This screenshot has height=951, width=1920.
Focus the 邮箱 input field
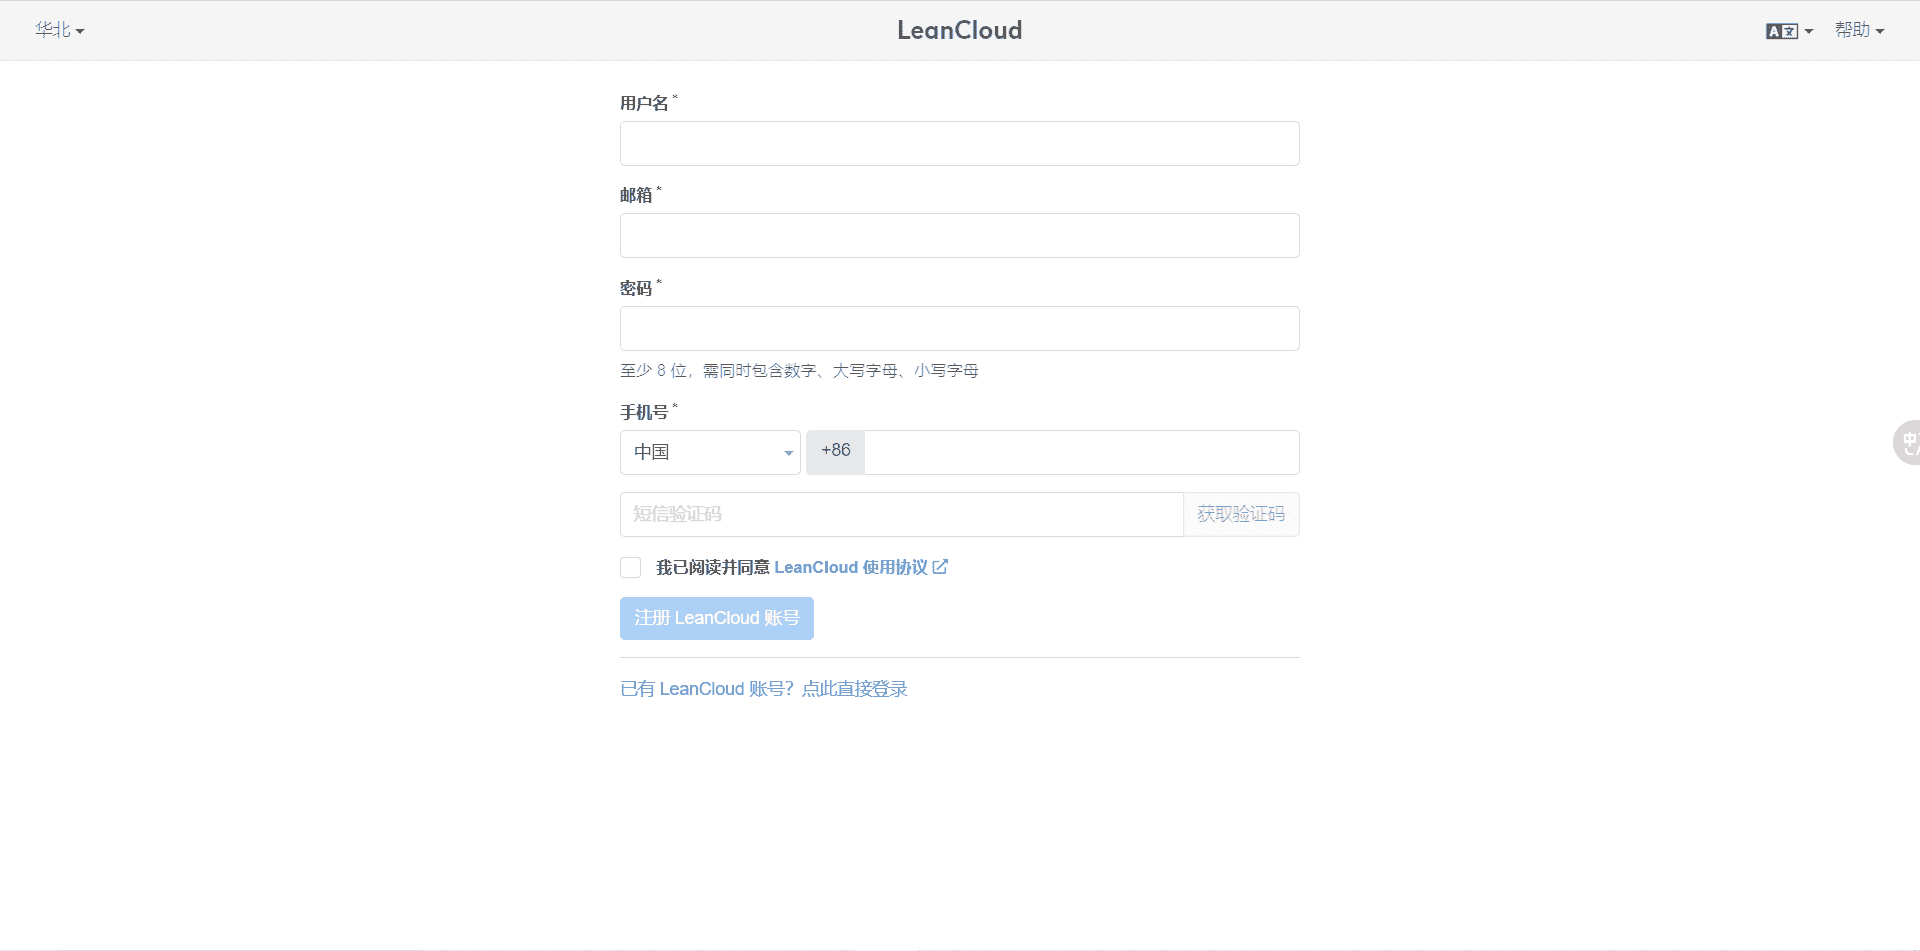(x=959, y=235)
